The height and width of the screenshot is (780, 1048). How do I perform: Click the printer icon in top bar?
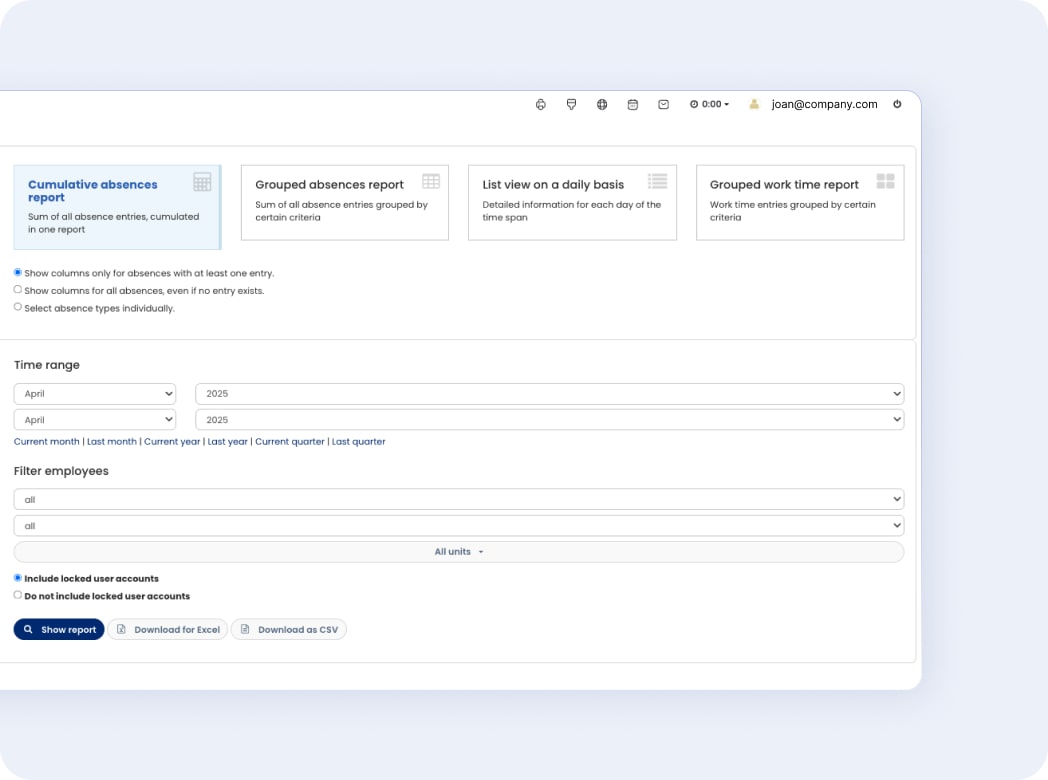pyautogui.click(x=541, y=104)
